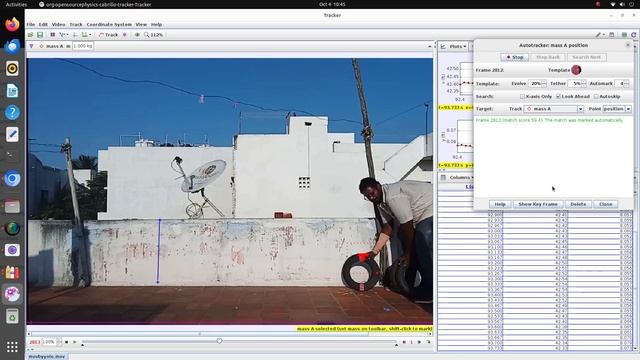The image size is (640, 360).
Task: Select the msdbyysle.mov video tab
Action: 47,356
